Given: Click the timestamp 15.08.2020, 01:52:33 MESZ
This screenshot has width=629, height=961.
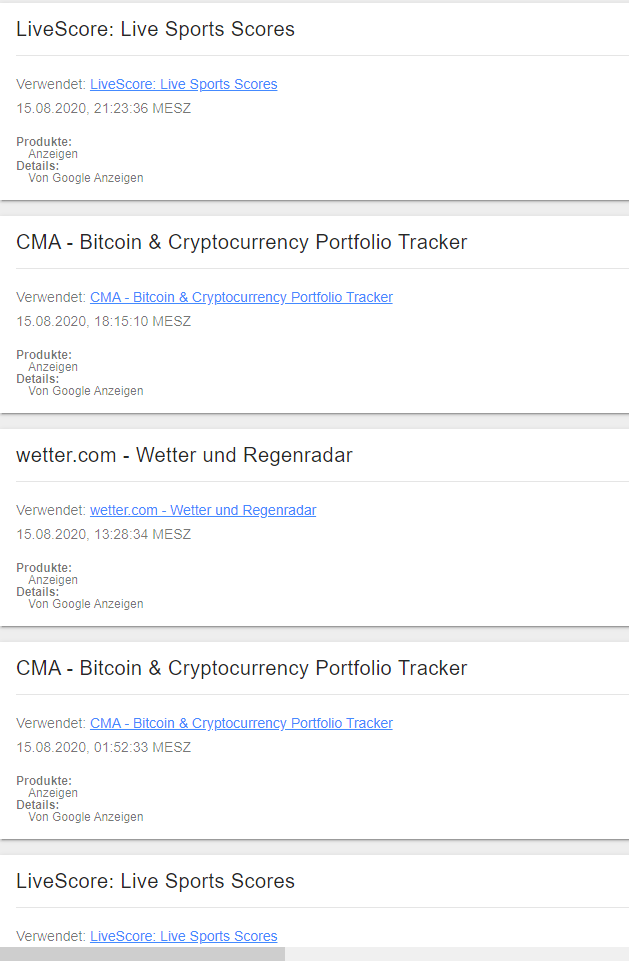Looking at the screenshot, I should pos(103,747).
